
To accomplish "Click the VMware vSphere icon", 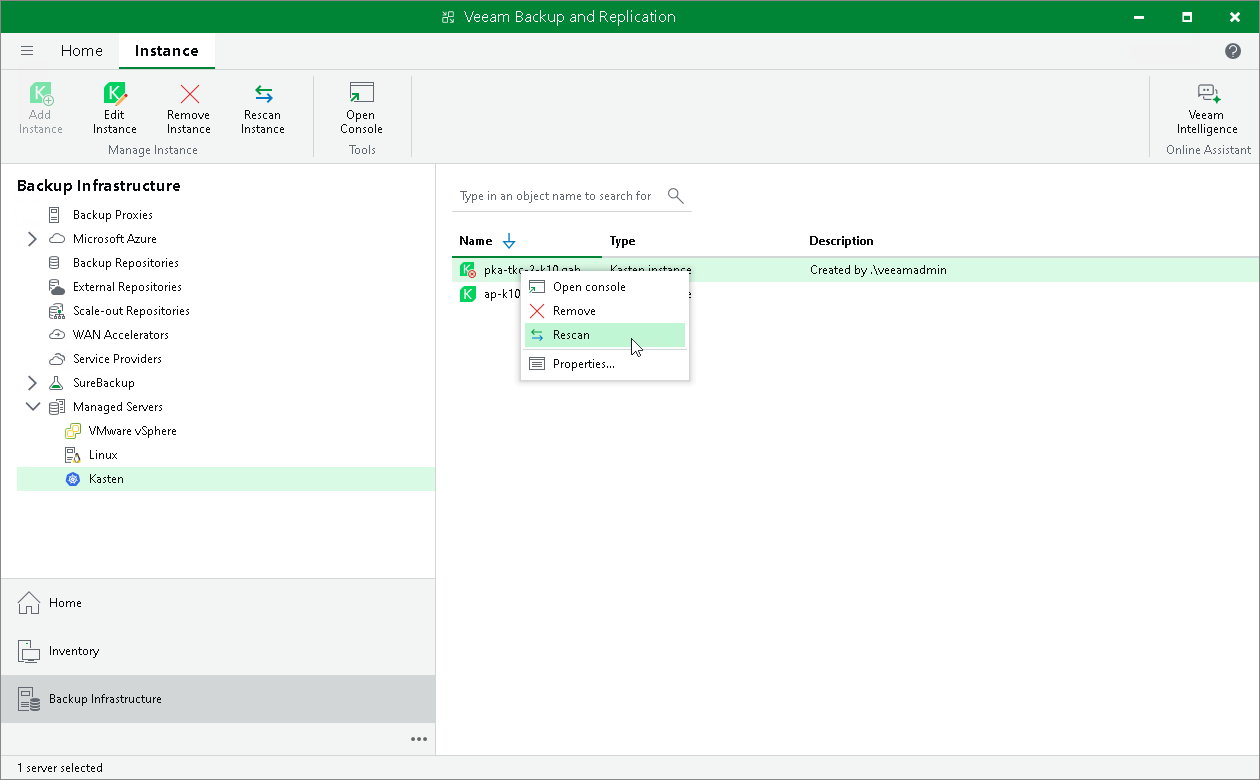I will coord(73,431).
